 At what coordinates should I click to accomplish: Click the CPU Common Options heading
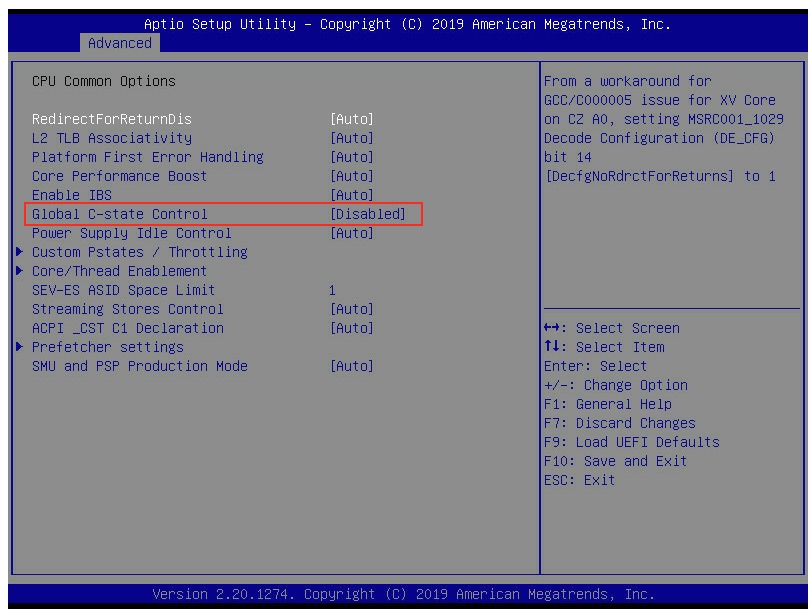pos(103,81)
